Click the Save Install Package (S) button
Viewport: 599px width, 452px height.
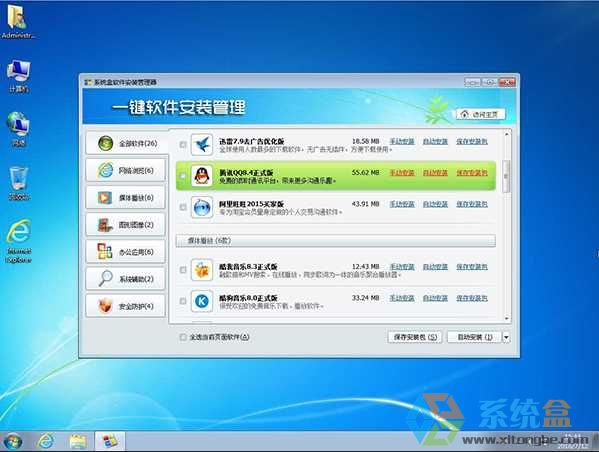(415, 337)
